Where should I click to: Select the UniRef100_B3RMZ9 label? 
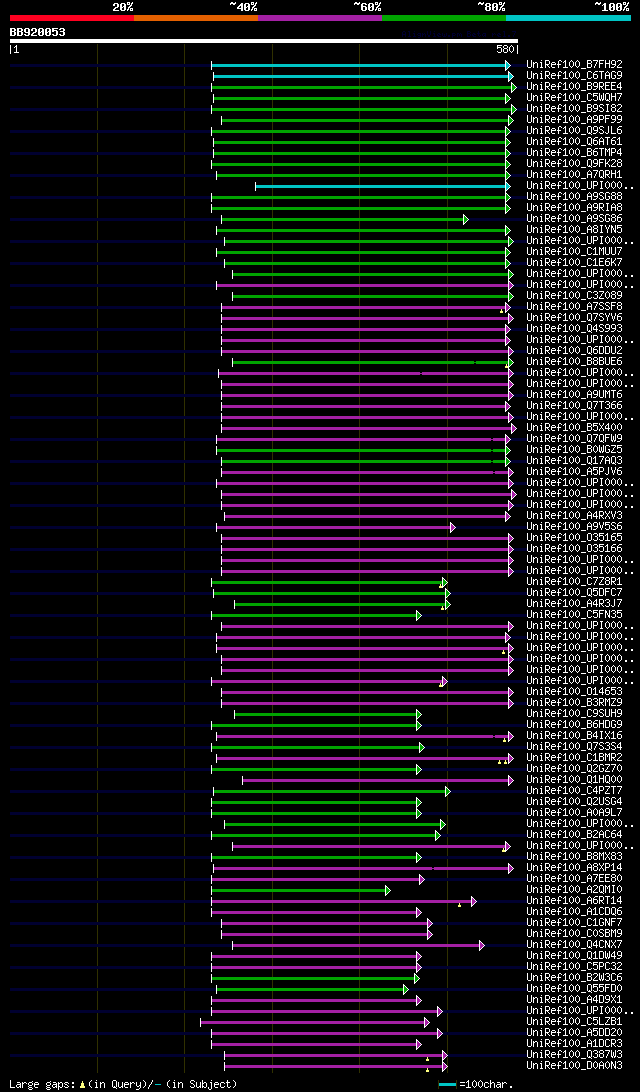575,703
